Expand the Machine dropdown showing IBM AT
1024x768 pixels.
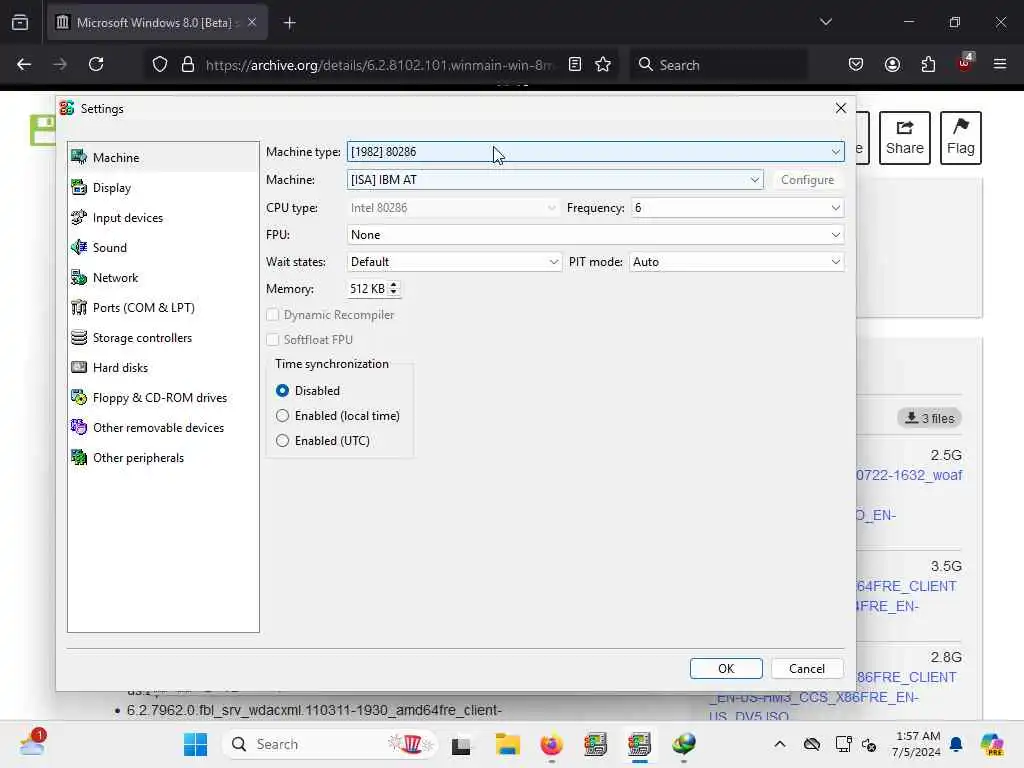554,180
